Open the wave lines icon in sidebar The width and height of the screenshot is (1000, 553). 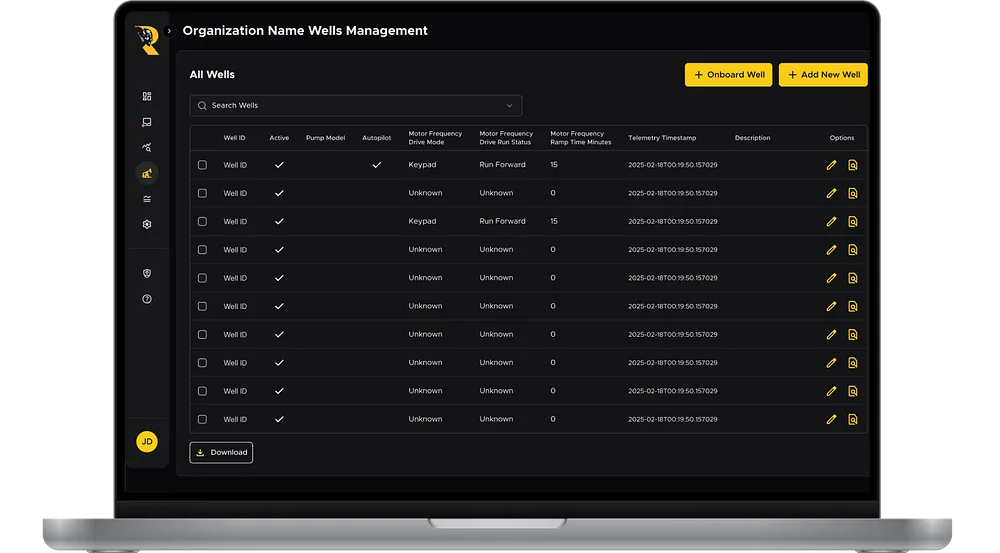(147, 199)
